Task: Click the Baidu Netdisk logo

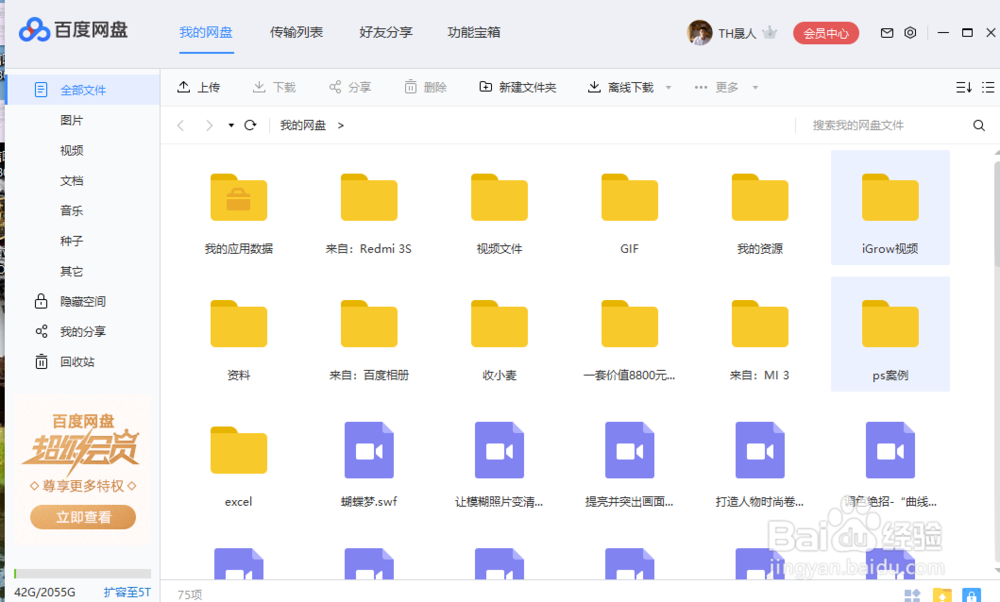Action: tap(73, 30)
